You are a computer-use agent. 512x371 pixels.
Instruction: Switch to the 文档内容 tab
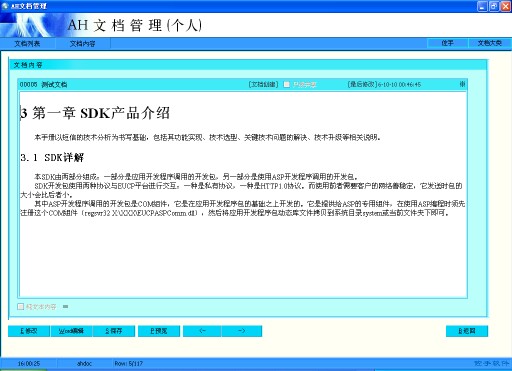pyautogui.click(x=82, y=44)
